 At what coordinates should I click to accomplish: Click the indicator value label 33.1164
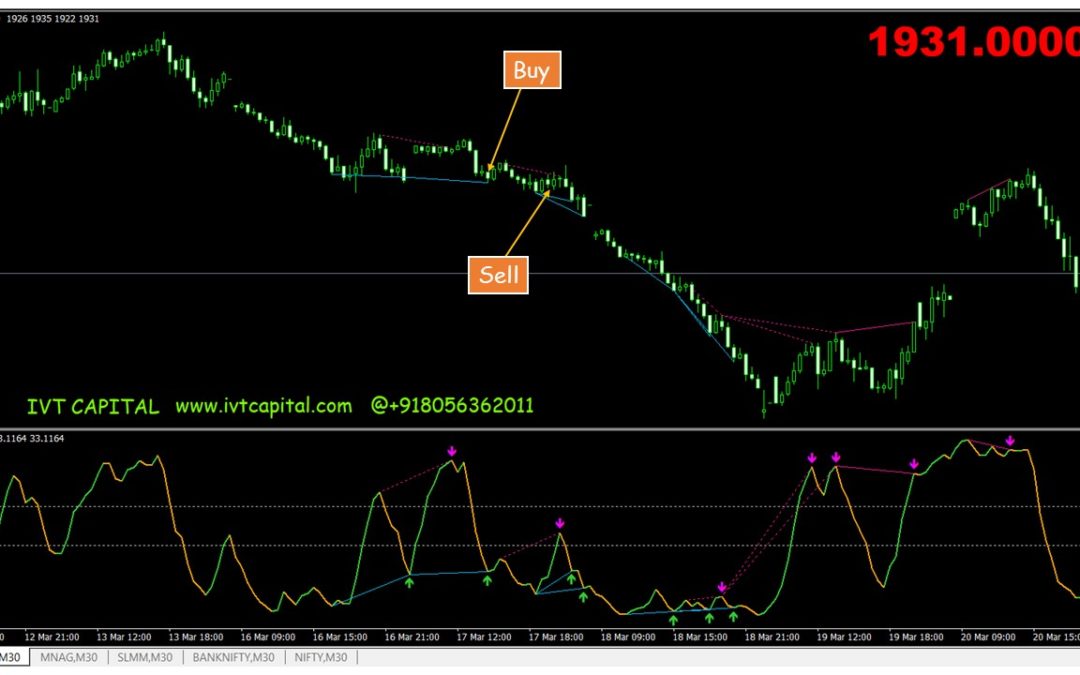[x=47, y=438]
